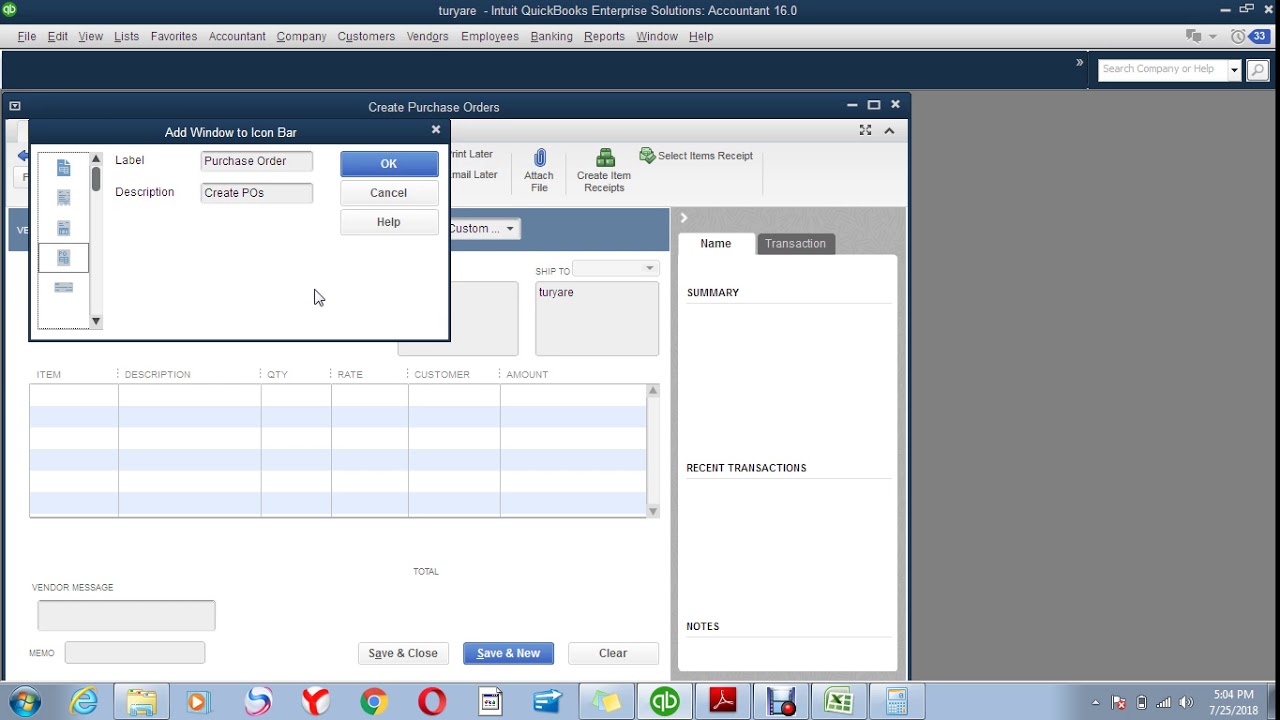Click the Vendor Message field
Screen dimensions: 1280x720
[x=126, y=615]
